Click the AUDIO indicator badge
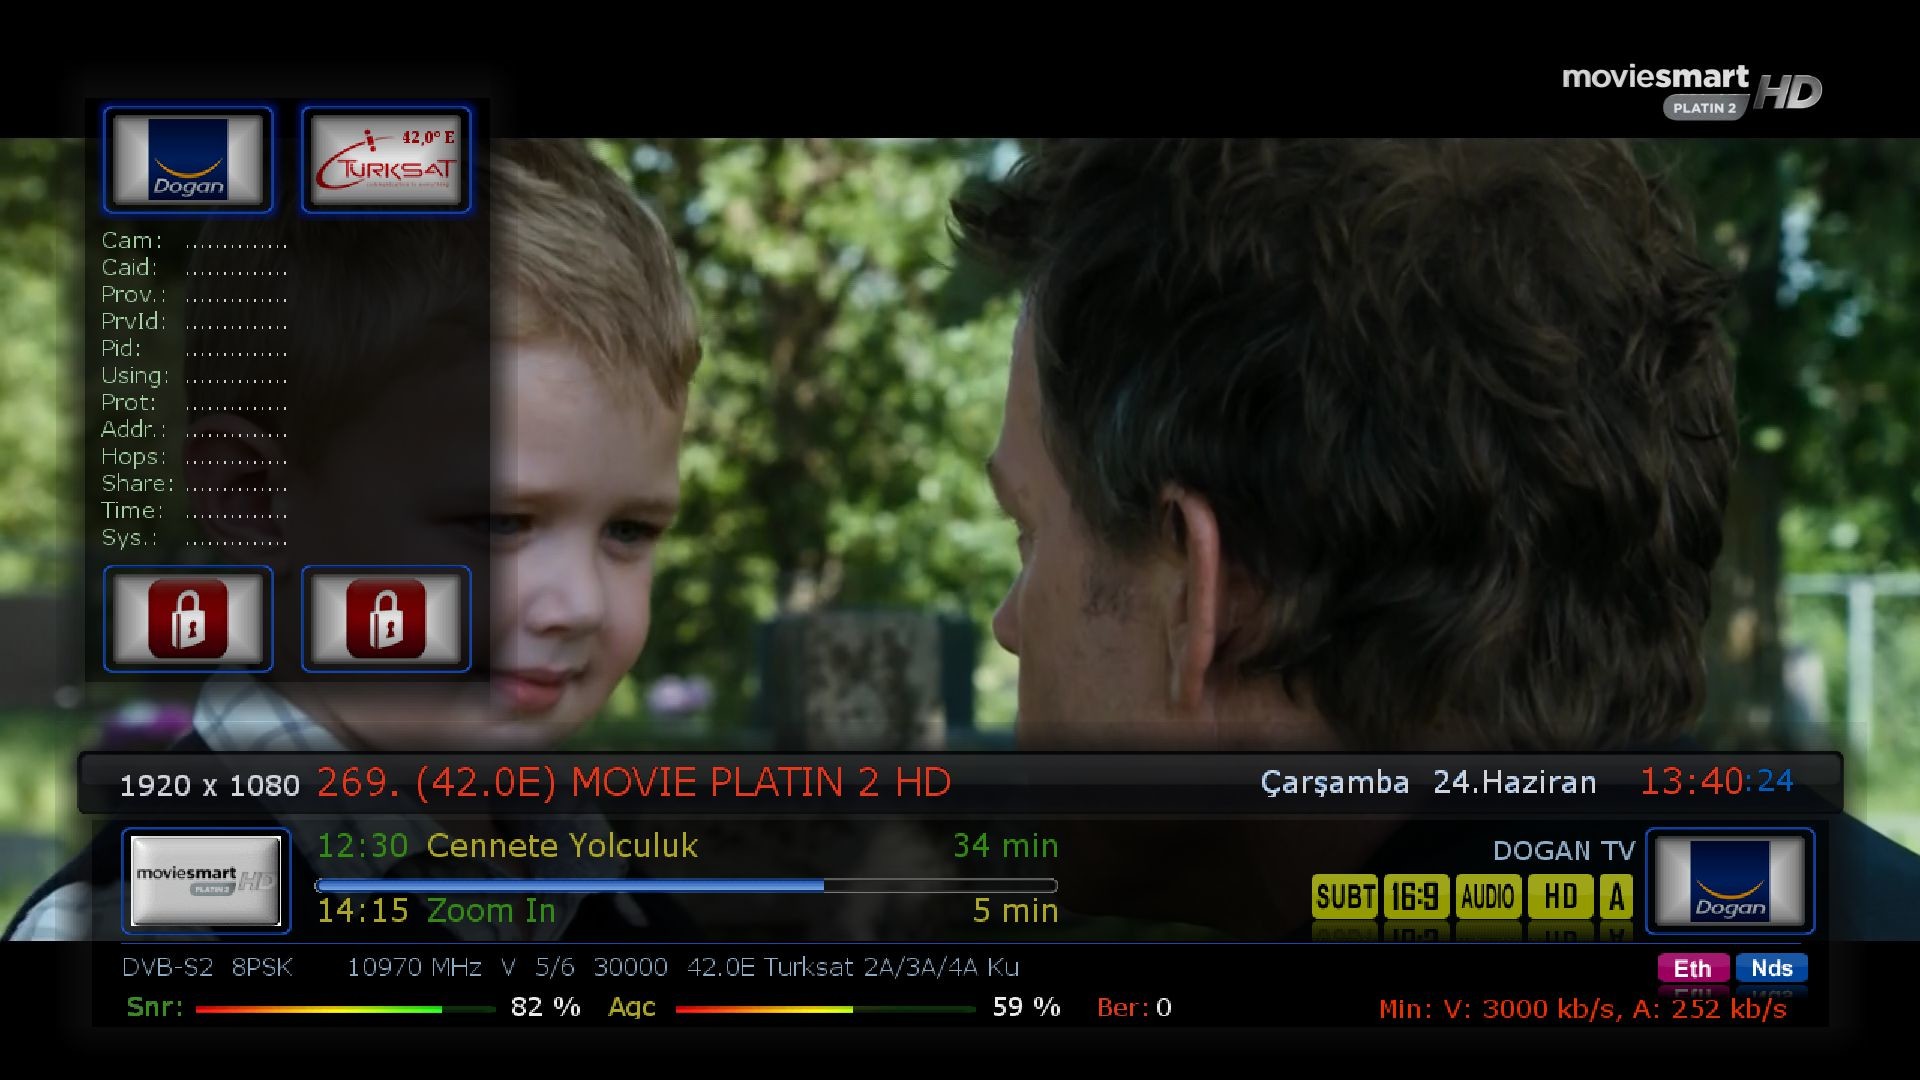Viewport: 1920px width, 1080px height. click(1488, 897)
